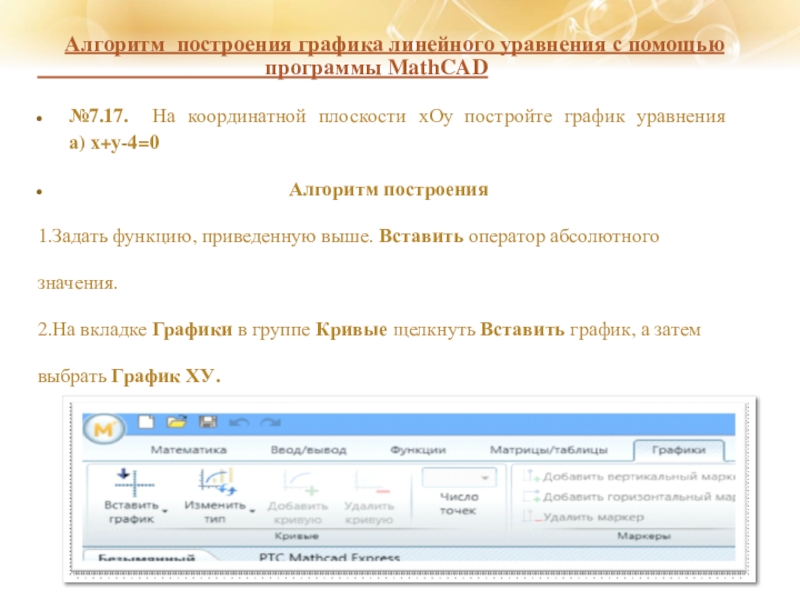Switch to the Безымянный document tab
Image resolution: width=800 pixels, height=600 pixels.
click(146, 556)
